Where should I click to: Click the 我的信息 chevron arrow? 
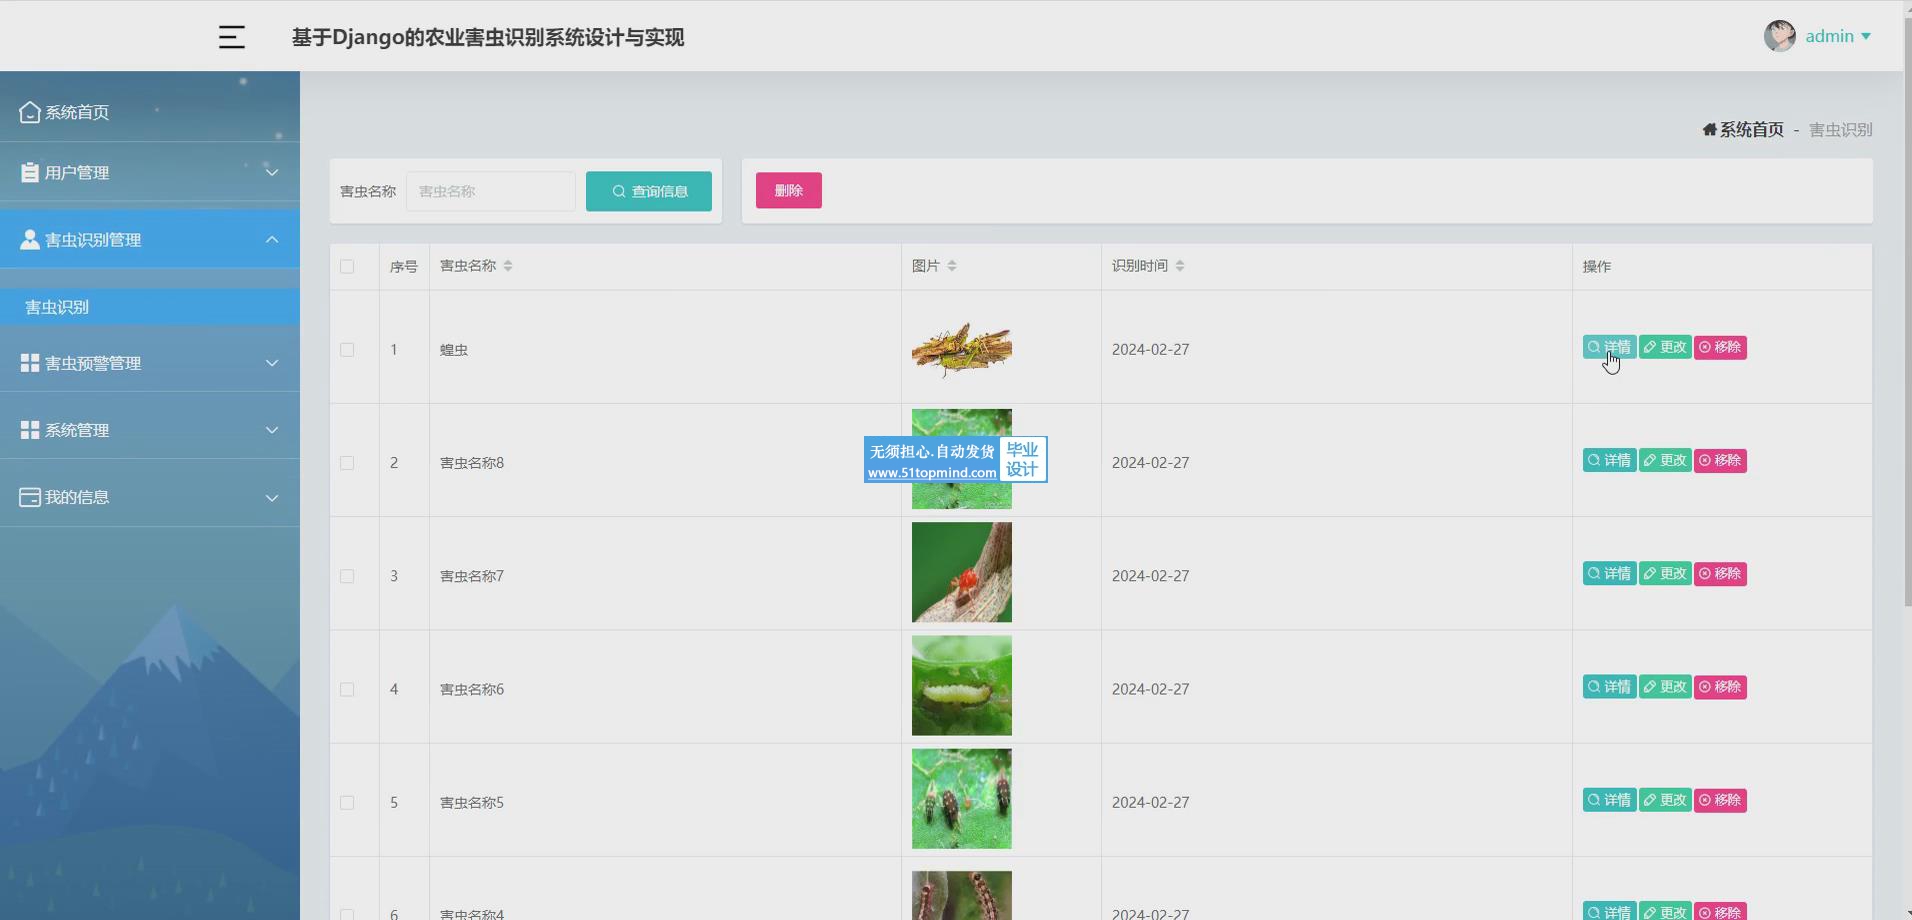(272, 497)
